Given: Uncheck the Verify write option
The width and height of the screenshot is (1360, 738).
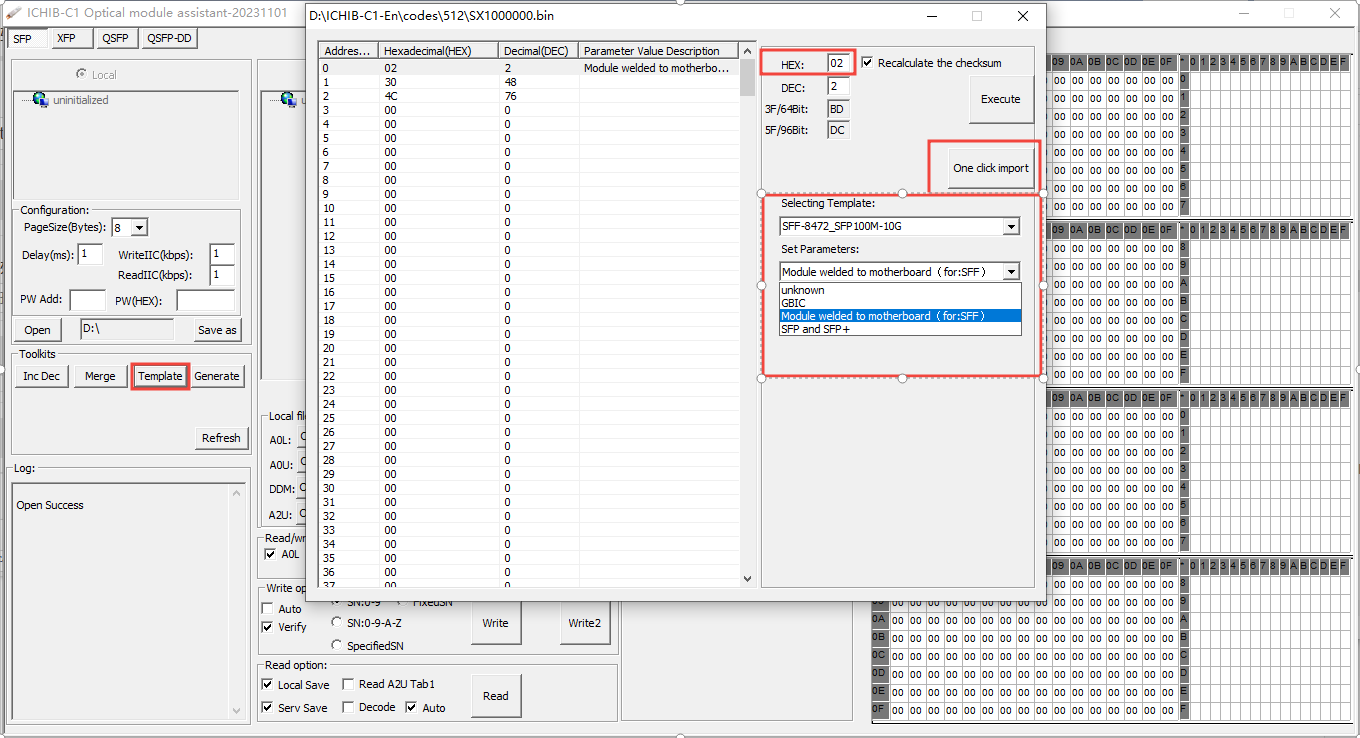Looking at the screenshot, I should pos(269,627).
